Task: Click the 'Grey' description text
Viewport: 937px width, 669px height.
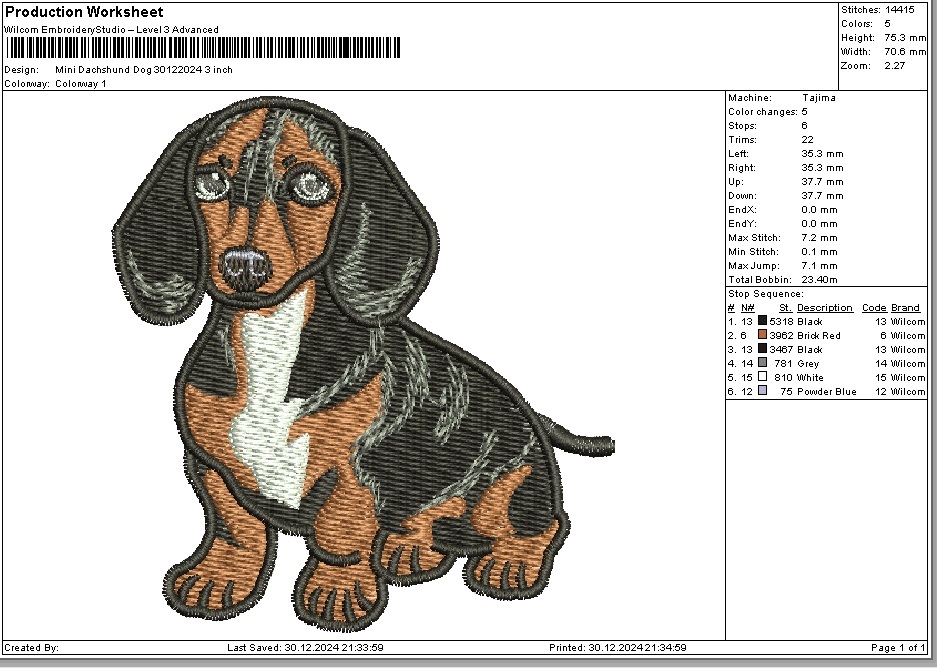Action: 808,364
